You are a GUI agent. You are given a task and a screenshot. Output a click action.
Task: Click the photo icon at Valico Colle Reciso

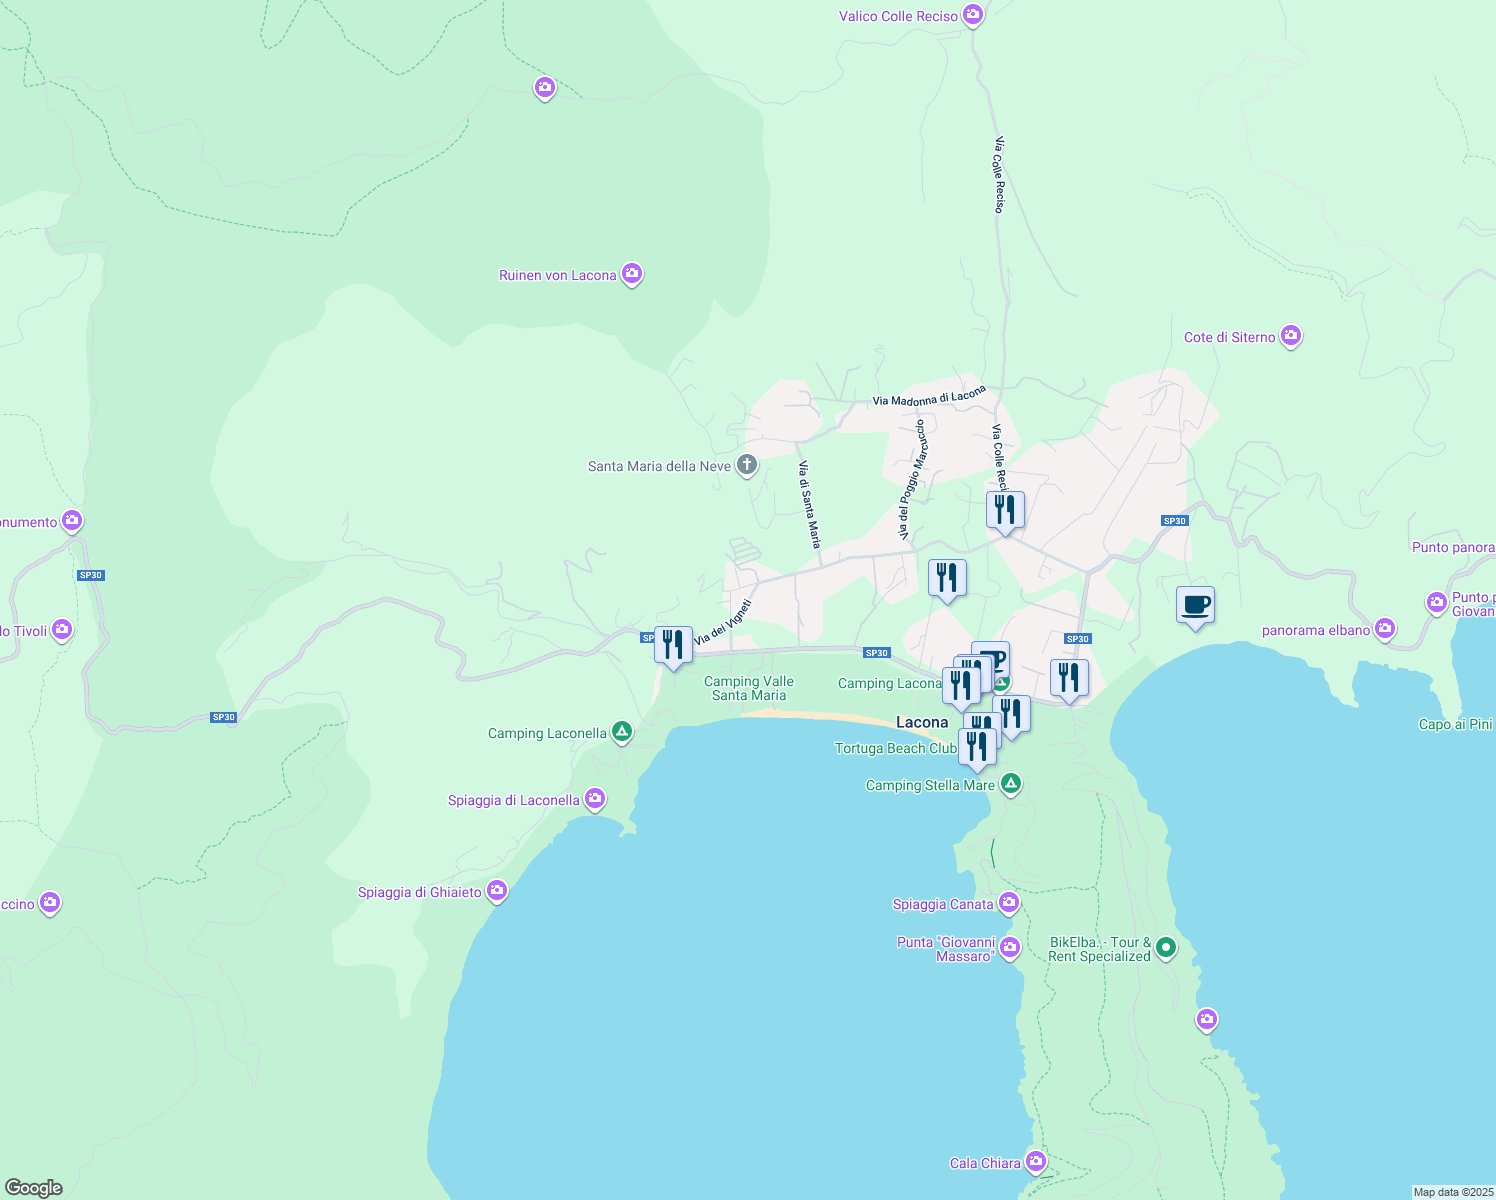(x=971, y=15)
